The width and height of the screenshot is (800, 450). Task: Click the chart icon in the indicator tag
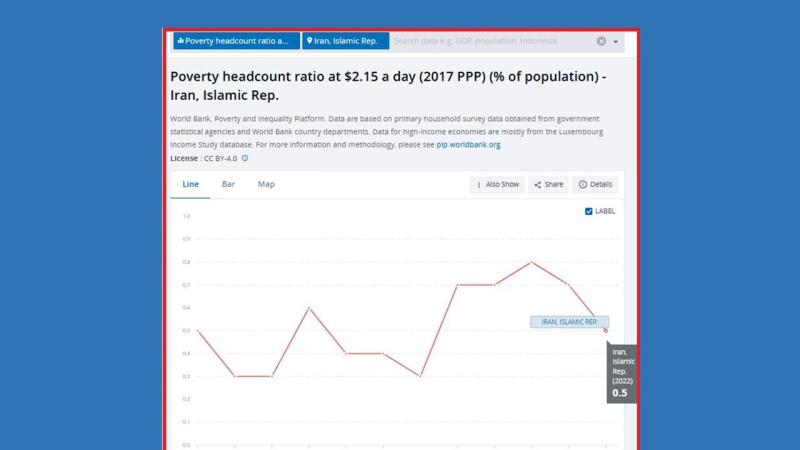pyautogui.click(x=180, y=41)
